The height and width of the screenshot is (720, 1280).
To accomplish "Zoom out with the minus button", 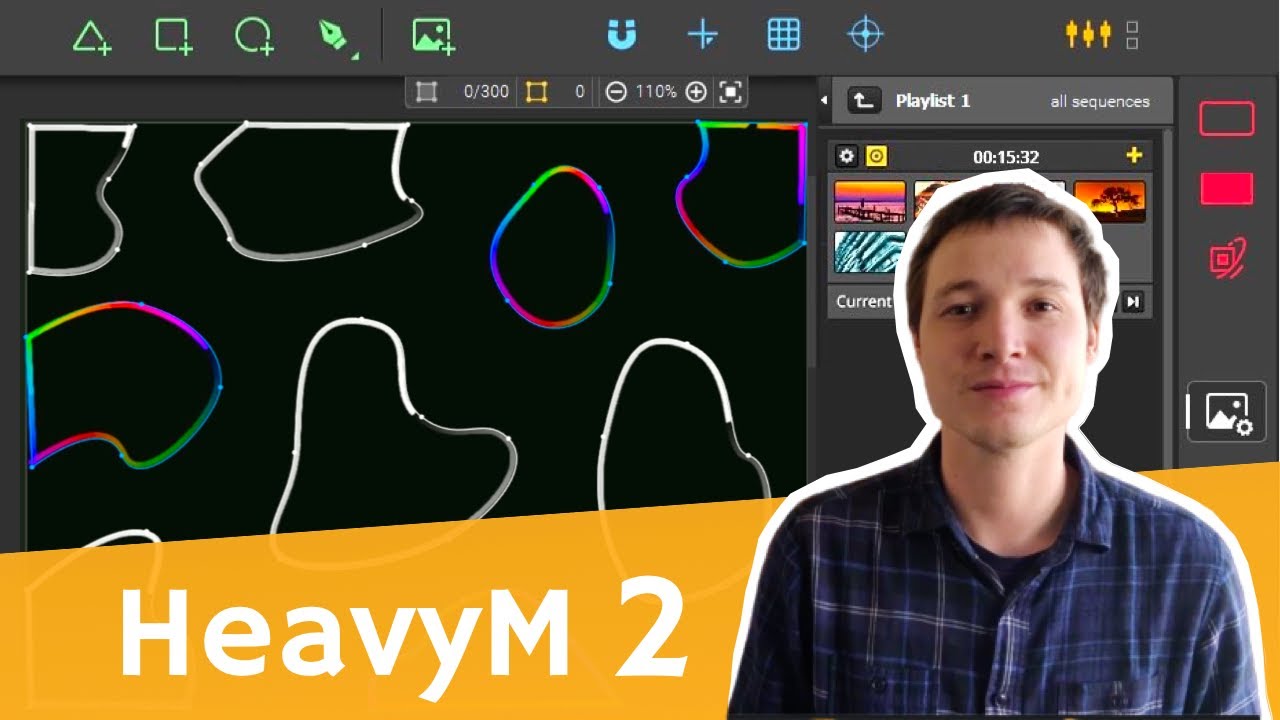I will click(616, 92).
